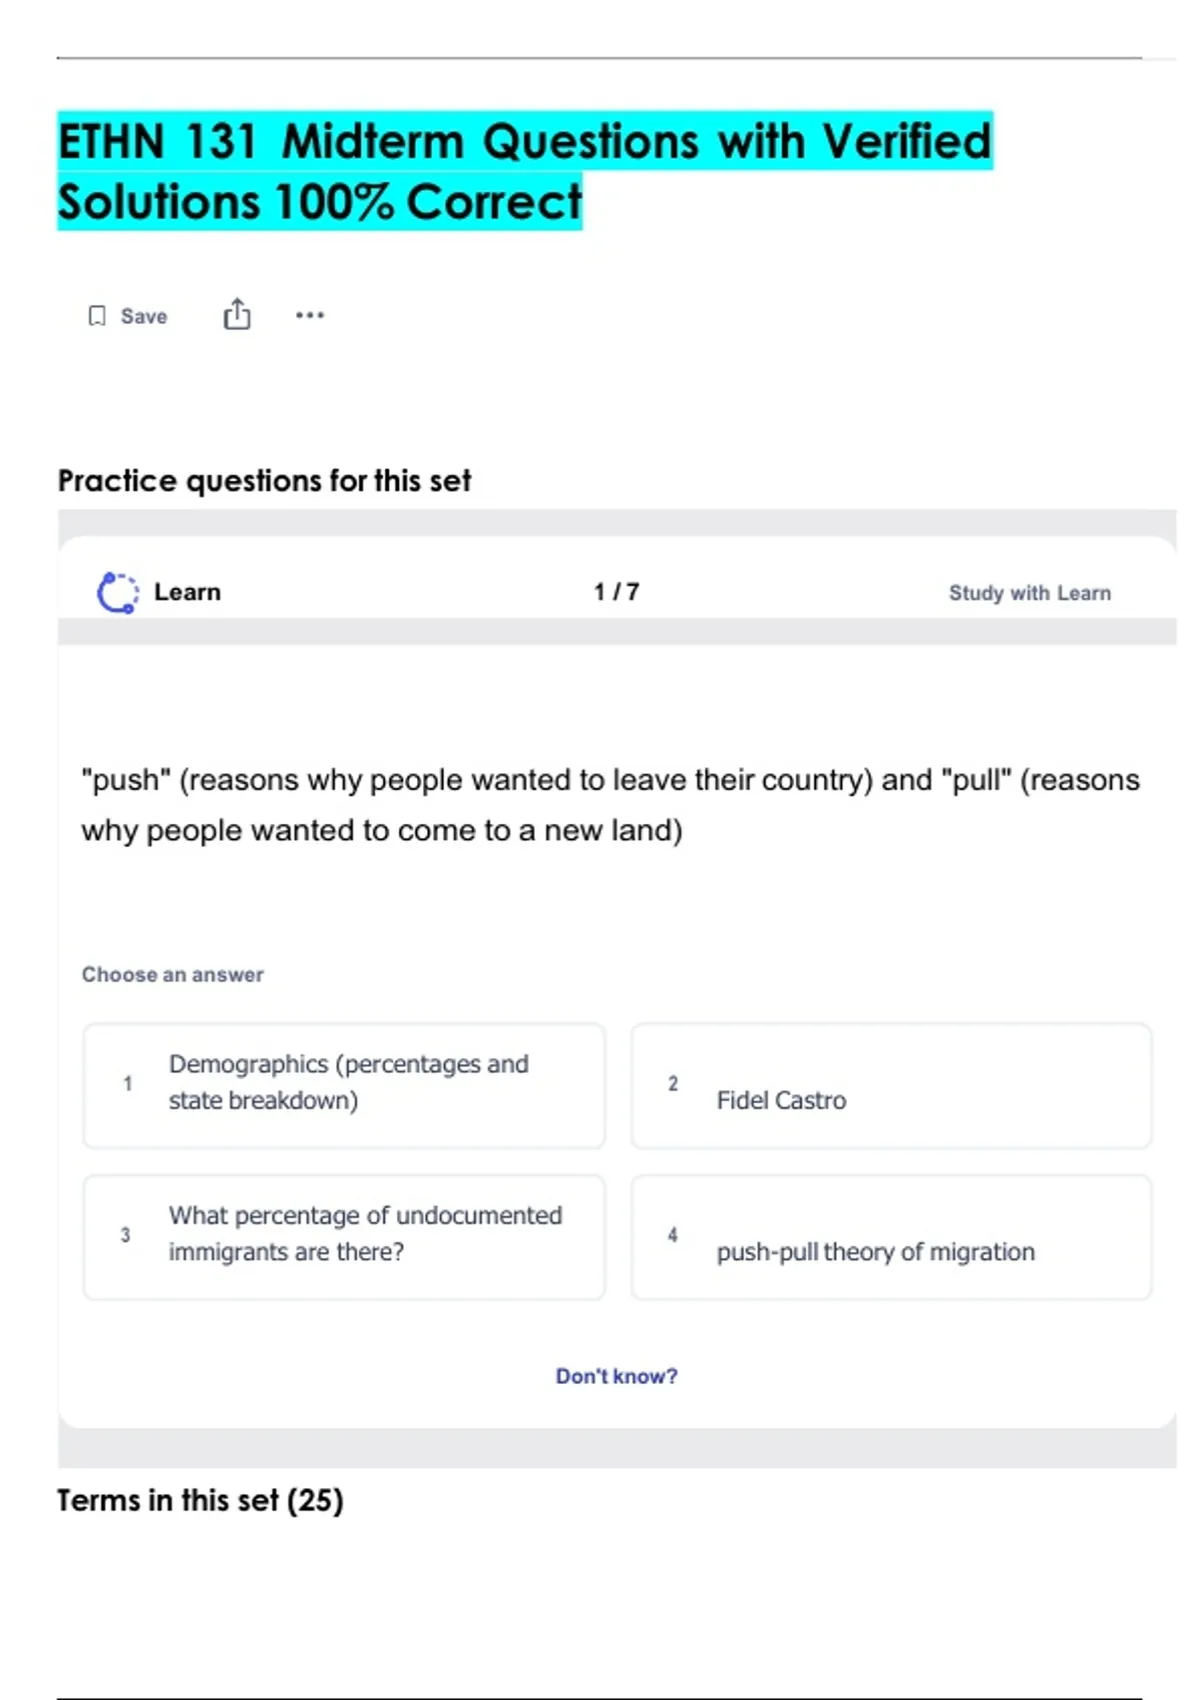
Task: Click the circular Learn mode icon
Action: pyautogui.click(x=117, y=592)
